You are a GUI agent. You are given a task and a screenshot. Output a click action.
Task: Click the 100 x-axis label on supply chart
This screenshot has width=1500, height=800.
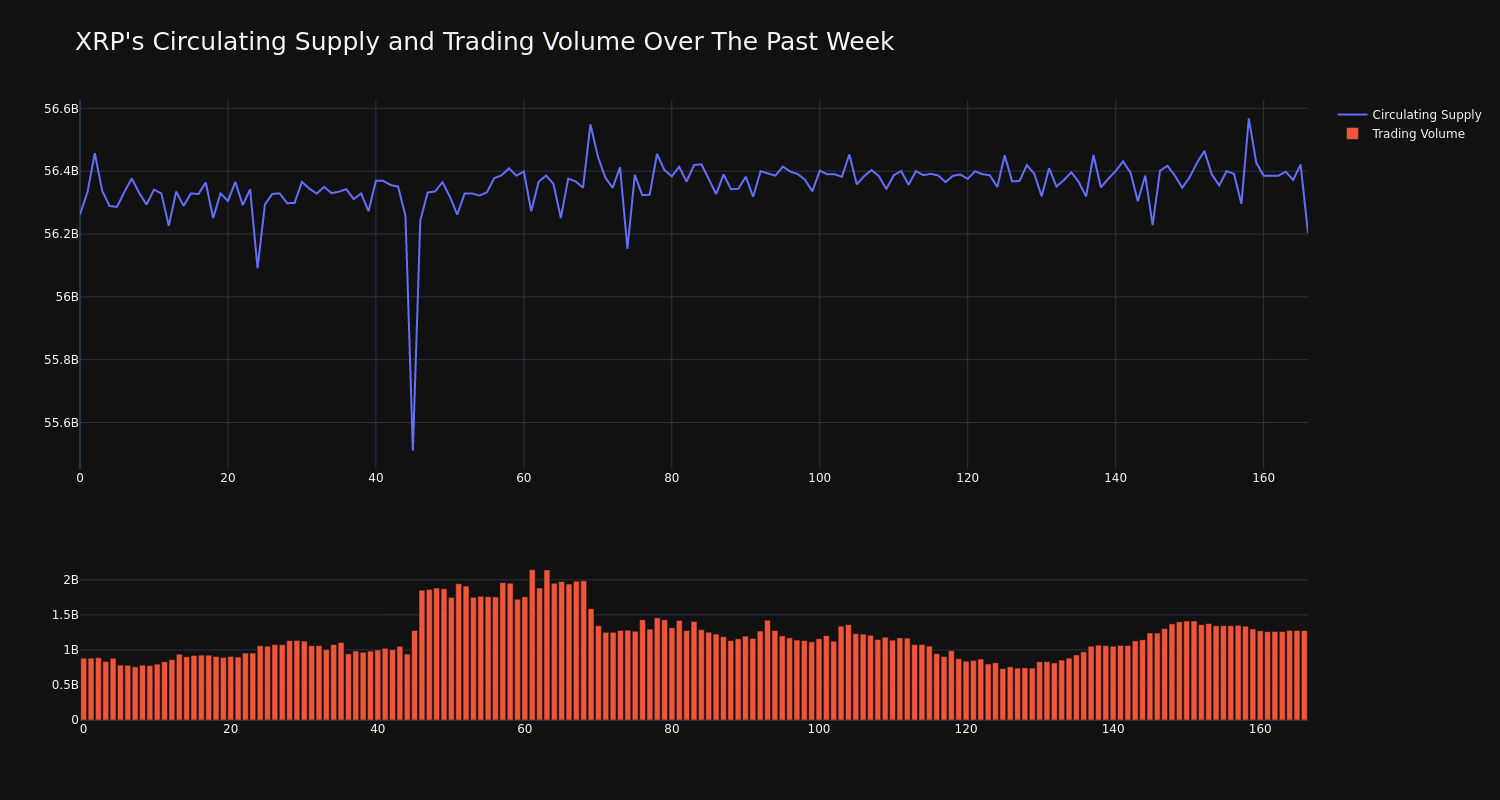pyautogui.click(x=819, y=478)
